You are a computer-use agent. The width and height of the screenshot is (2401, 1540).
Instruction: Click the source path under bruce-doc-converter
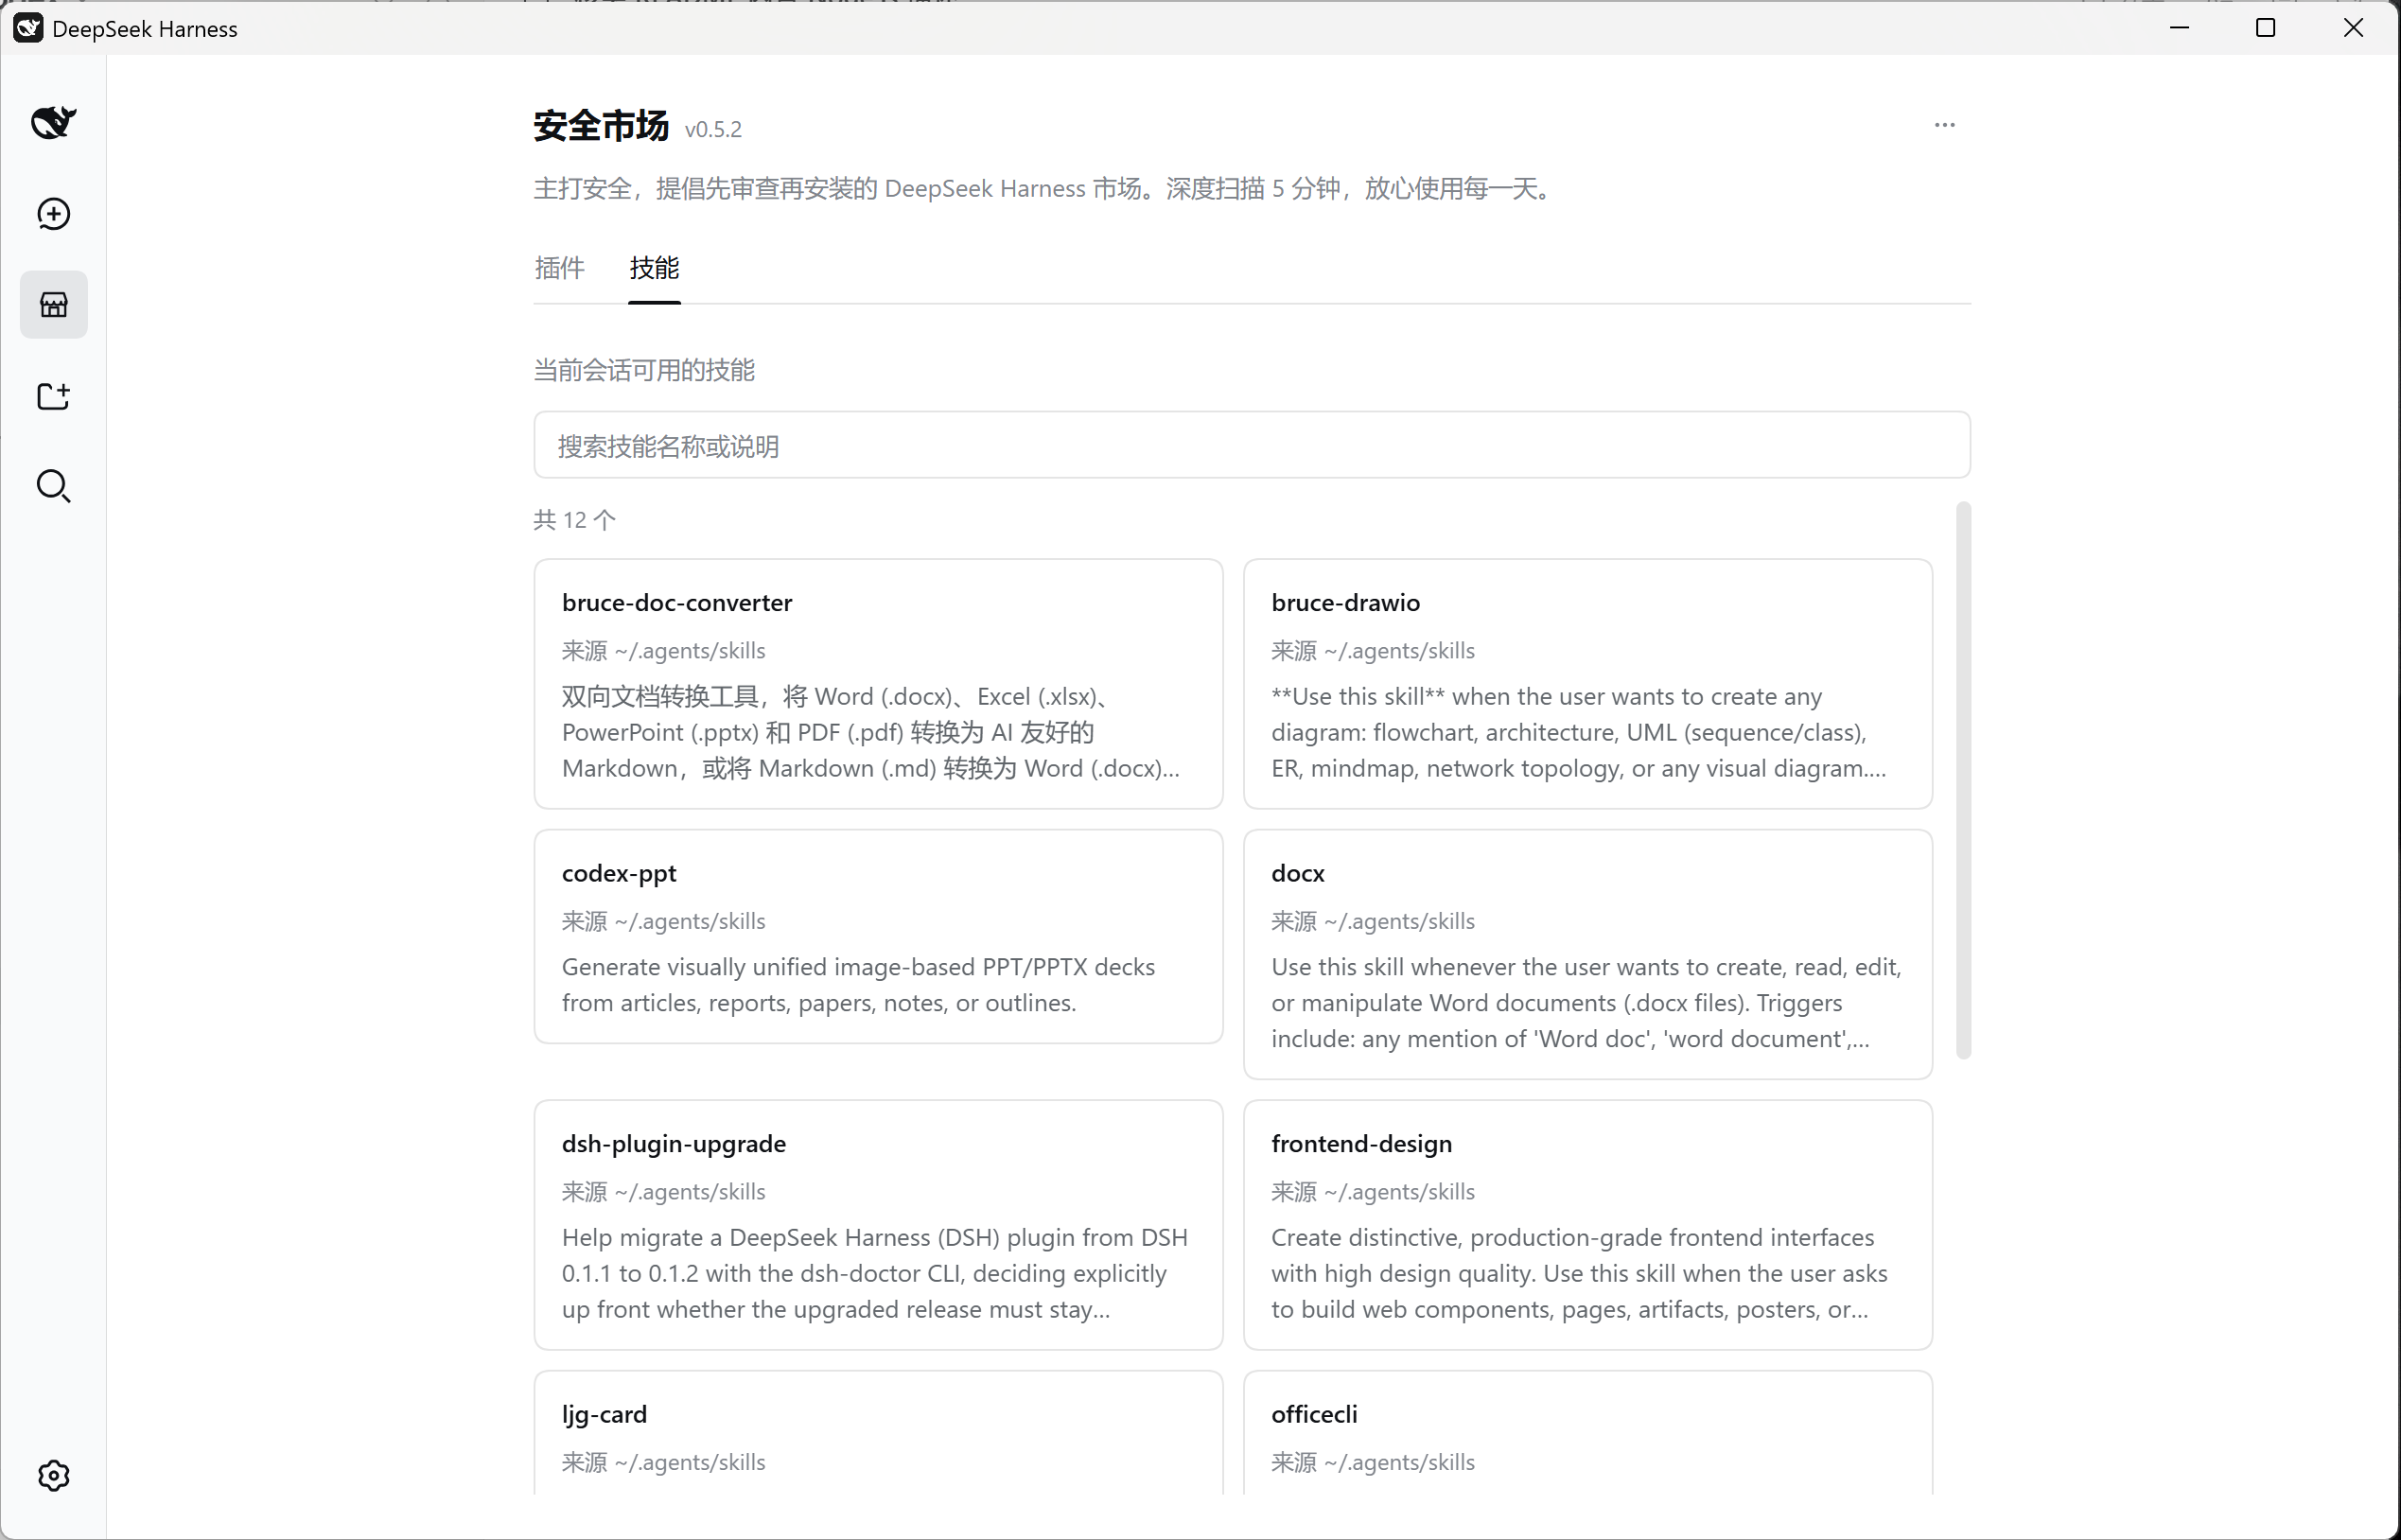tap(663, 651)
